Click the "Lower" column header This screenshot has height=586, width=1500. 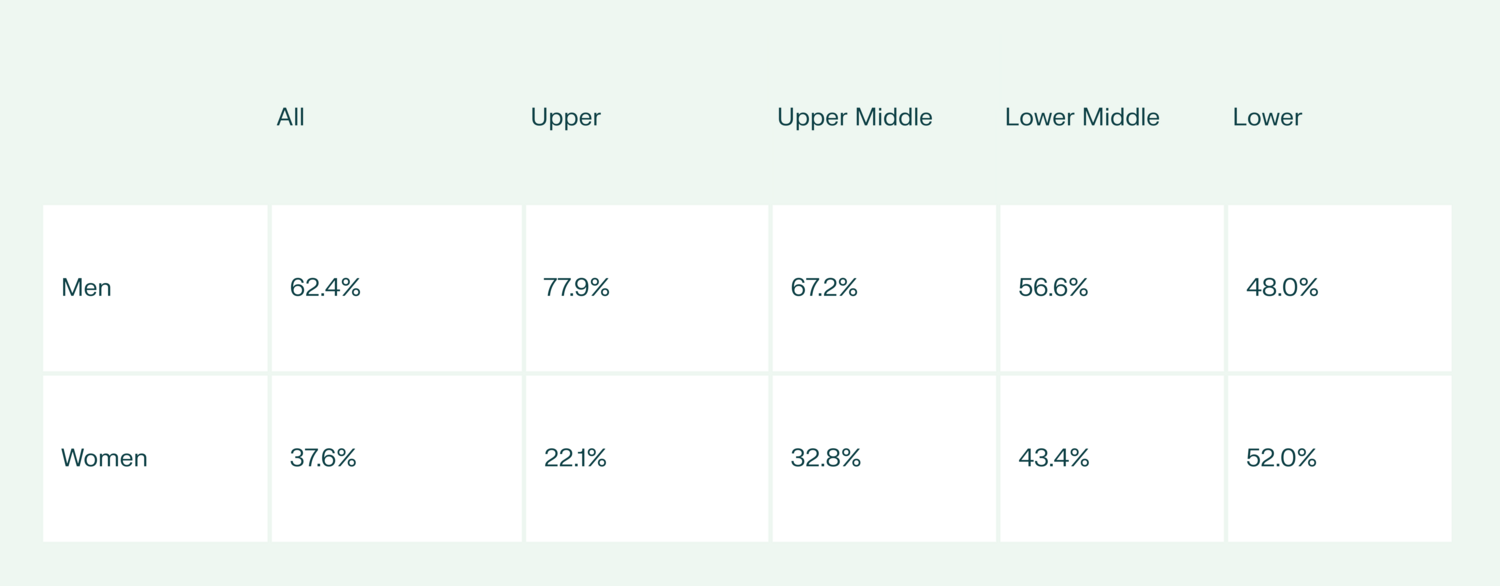(1267, 117)
